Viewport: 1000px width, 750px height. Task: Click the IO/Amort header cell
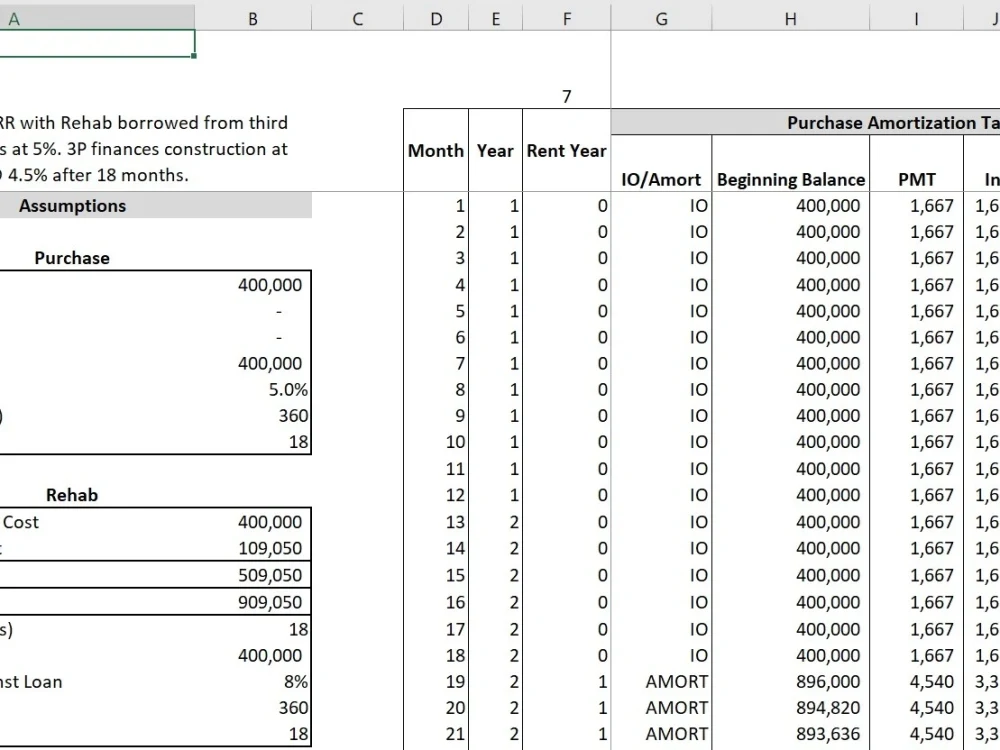[661, 179]
